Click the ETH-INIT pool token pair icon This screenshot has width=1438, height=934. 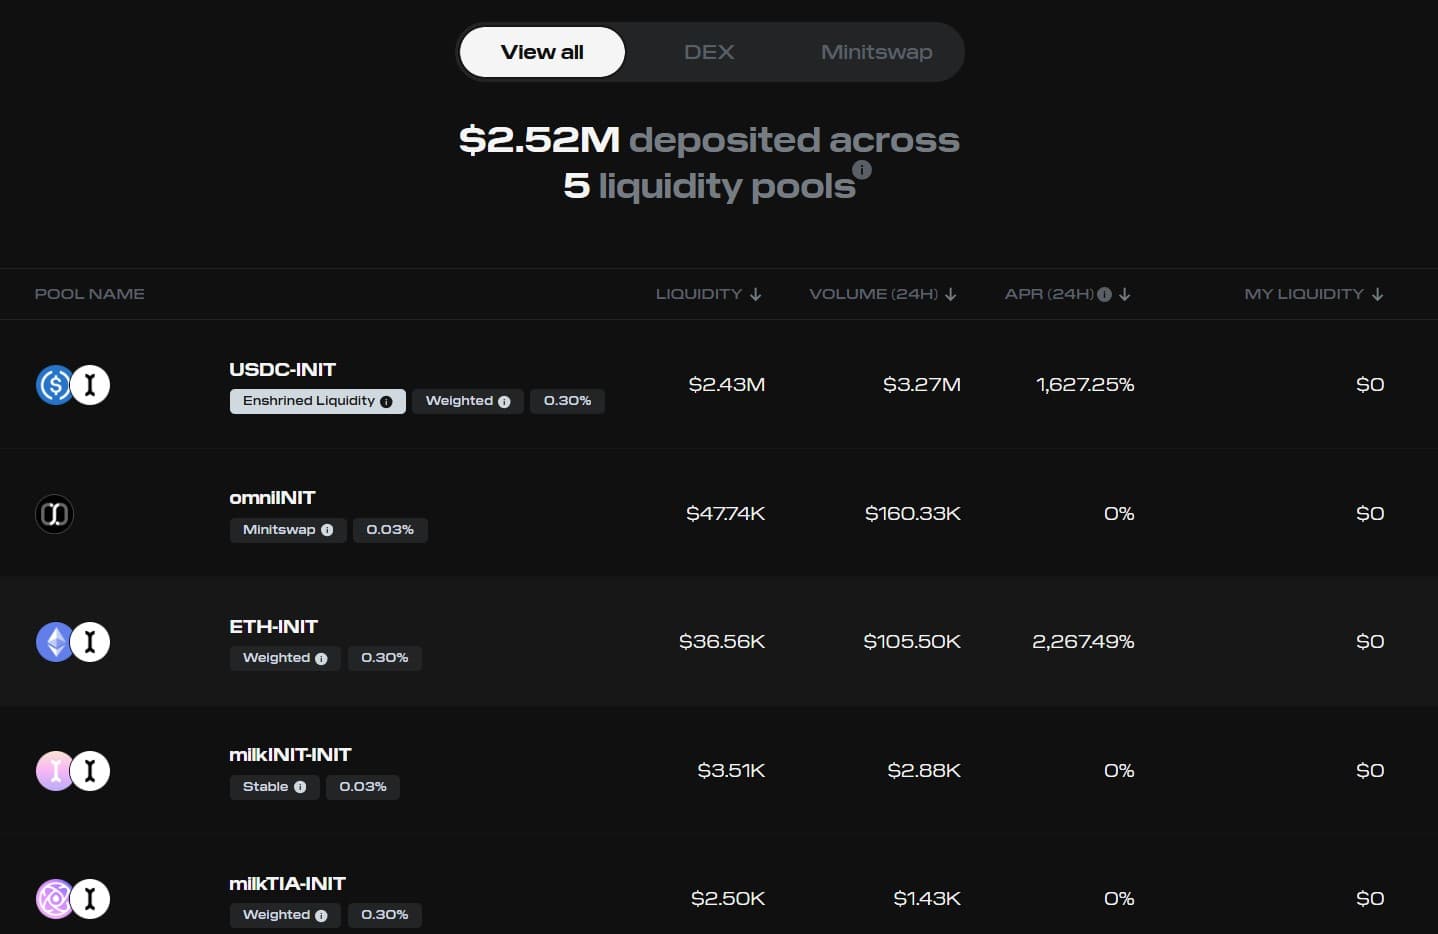(x=72, y=642)
